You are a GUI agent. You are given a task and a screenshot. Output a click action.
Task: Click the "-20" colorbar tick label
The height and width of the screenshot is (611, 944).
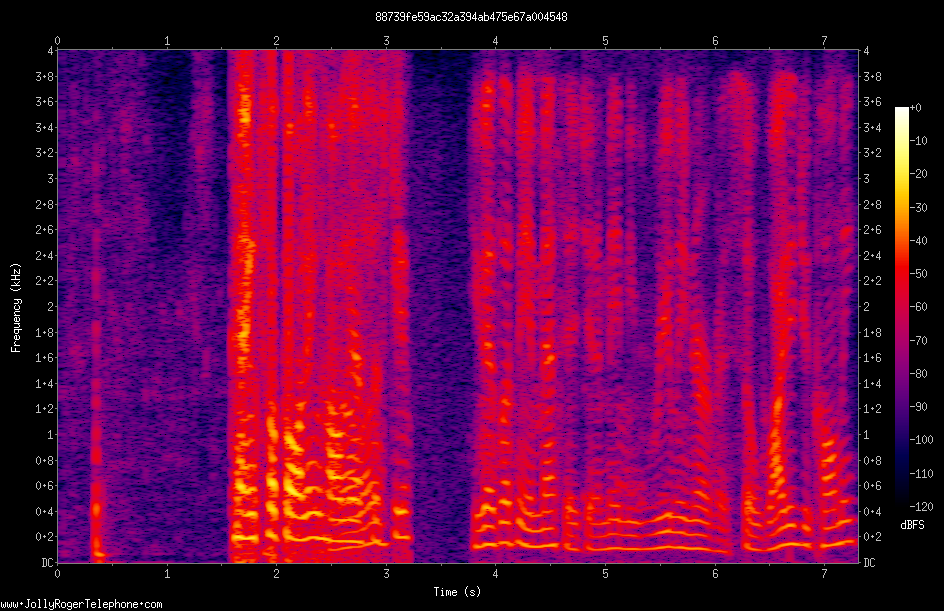(x=918, y=174)
